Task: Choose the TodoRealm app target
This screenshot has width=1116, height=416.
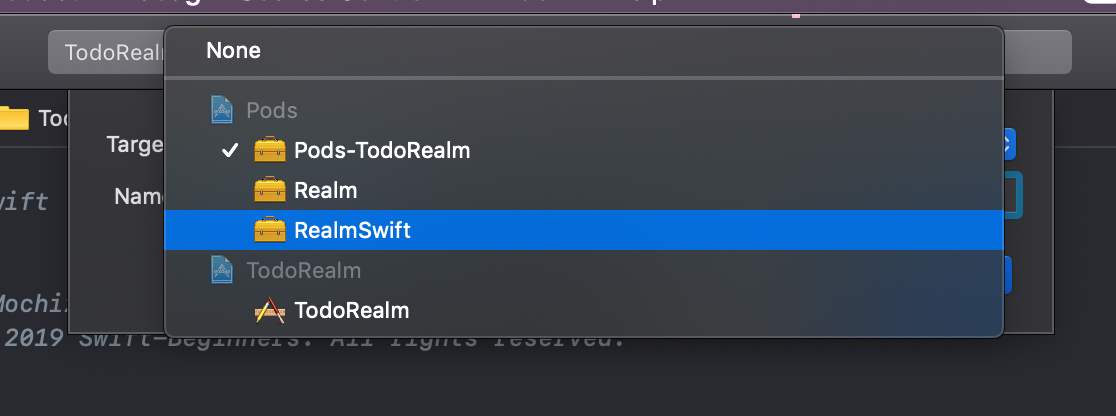Action: point(584,311)
